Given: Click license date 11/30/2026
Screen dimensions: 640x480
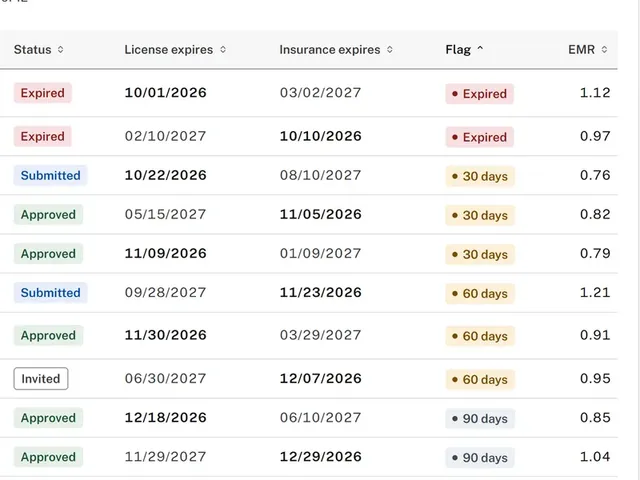Looking at the screenshot, I should click(x=165, y=335).
